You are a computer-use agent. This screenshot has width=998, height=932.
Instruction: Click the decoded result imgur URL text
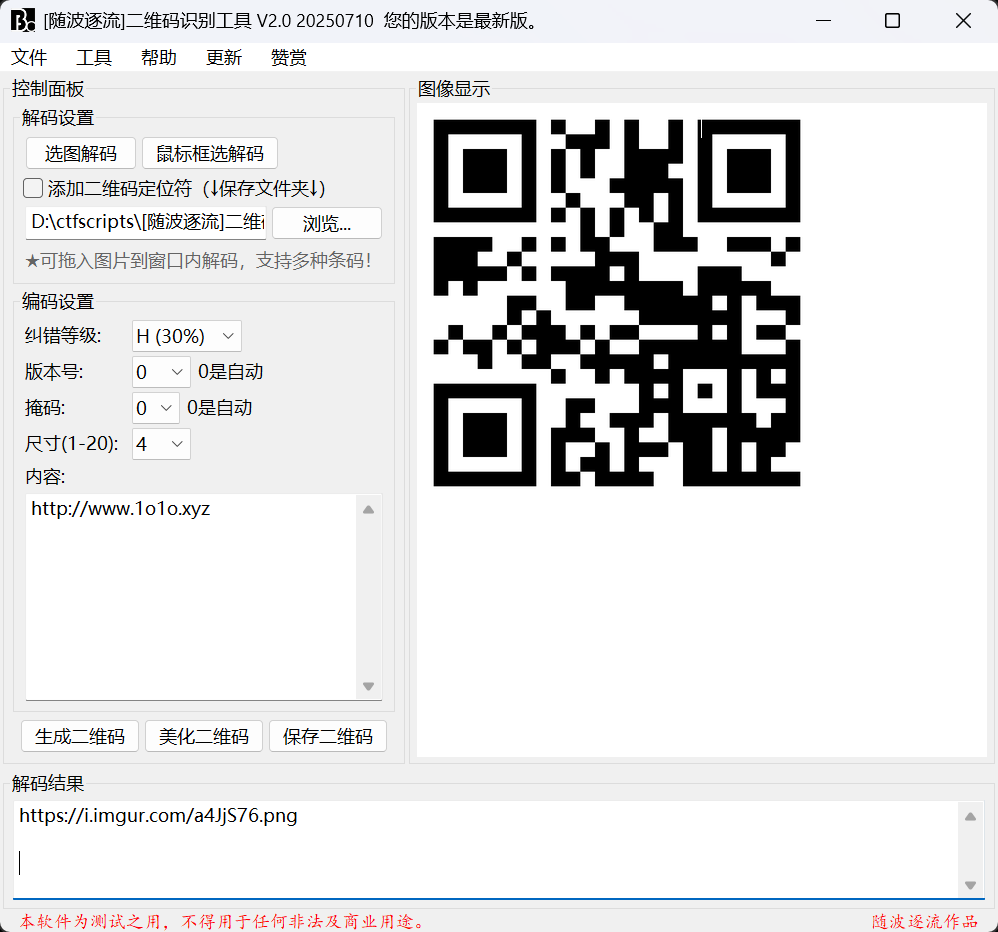[x=158, y=816]
